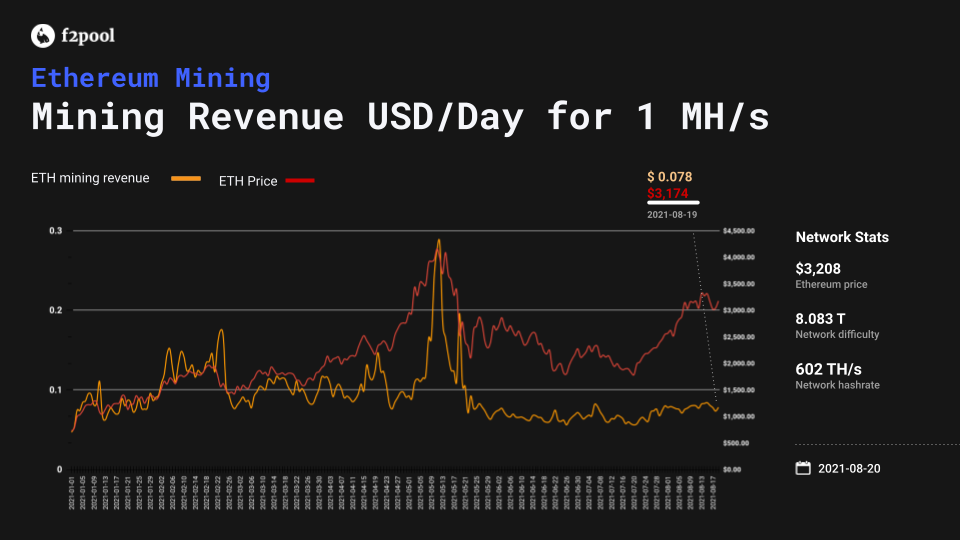
Task: Select the 'ETH mining revenue' legend label
Action: click(x=90, y=178)
